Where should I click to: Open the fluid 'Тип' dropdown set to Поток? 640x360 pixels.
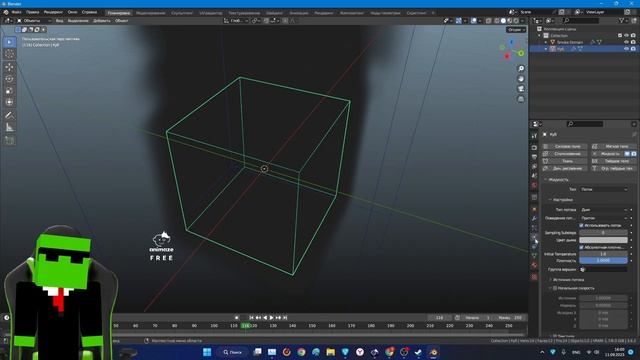(x=604, y=189)
